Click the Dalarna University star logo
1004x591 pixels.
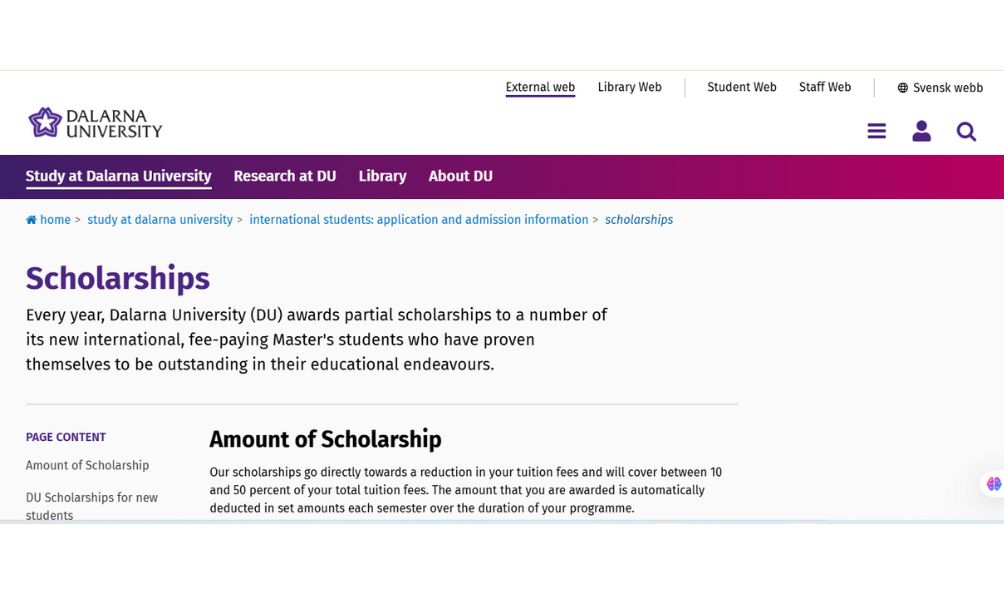(45, 122)
